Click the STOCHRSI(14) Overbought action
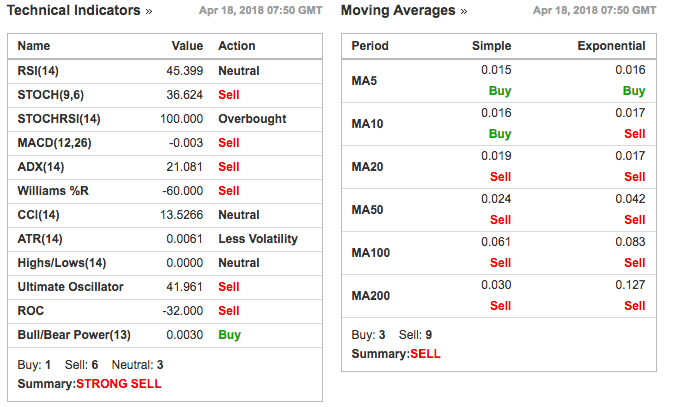 click(x=252, y=119)
